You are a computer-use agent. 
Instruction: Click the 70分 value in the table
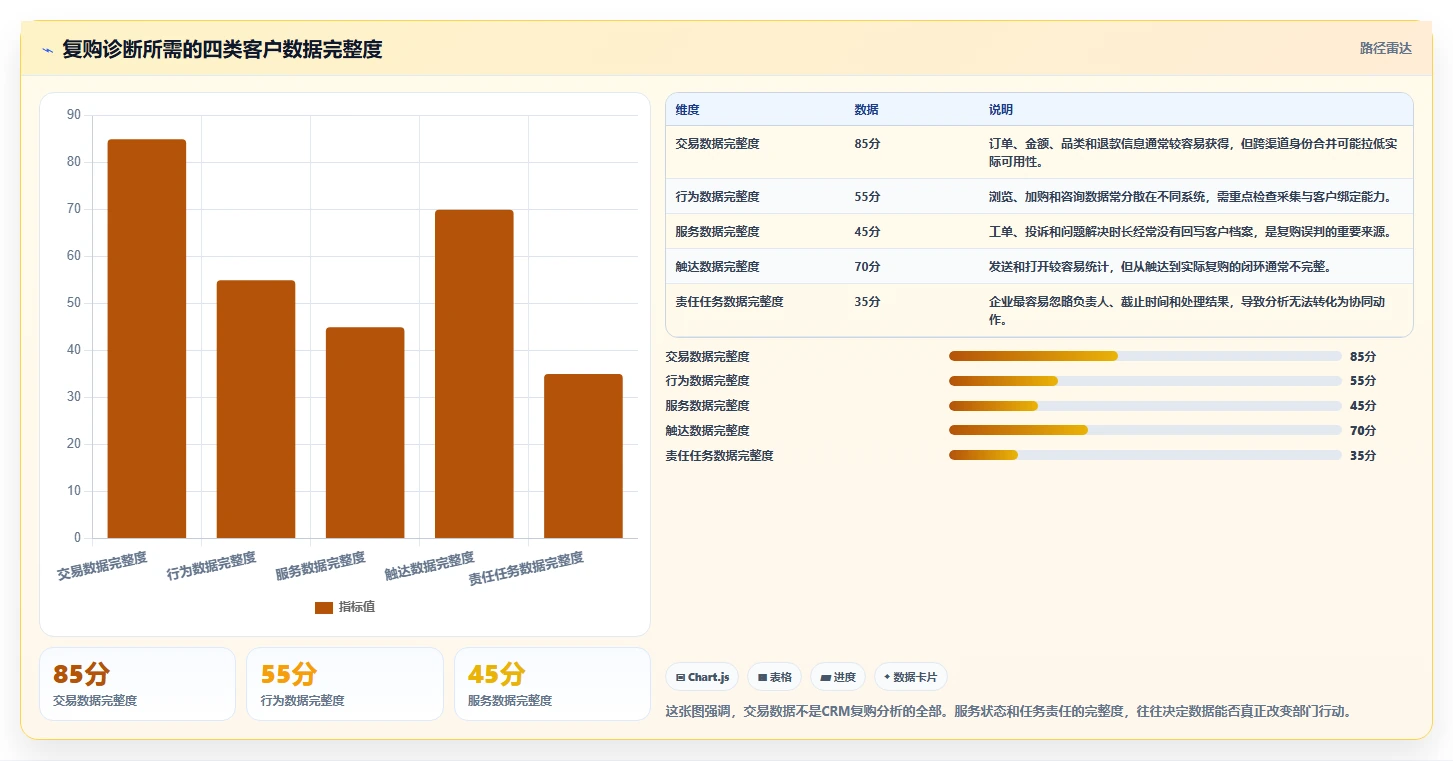pos(868,267)
